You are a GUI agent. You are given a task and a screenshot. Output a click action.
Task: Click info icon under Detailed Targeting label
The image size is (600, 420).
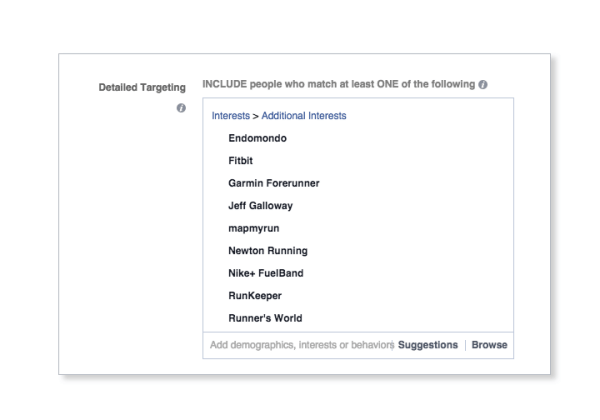(181, 108)
